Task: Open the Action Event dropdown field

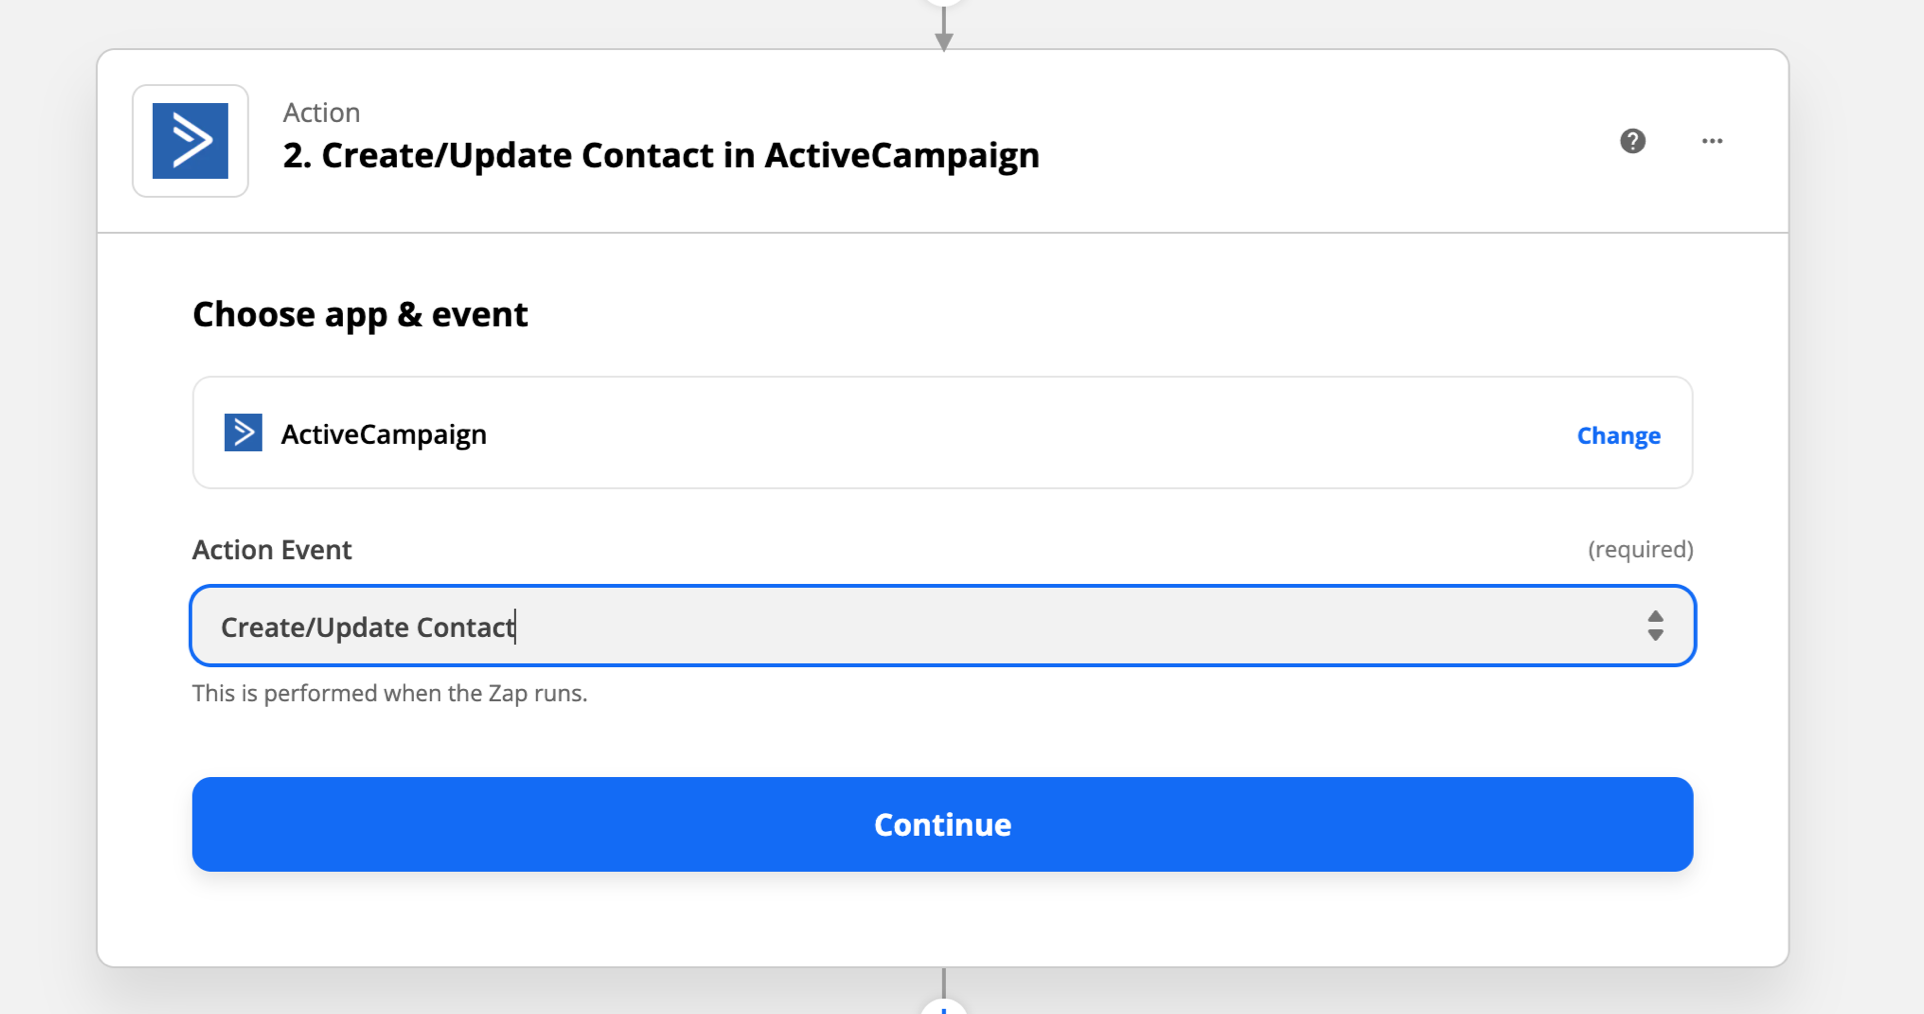Action: pos(942,626)
